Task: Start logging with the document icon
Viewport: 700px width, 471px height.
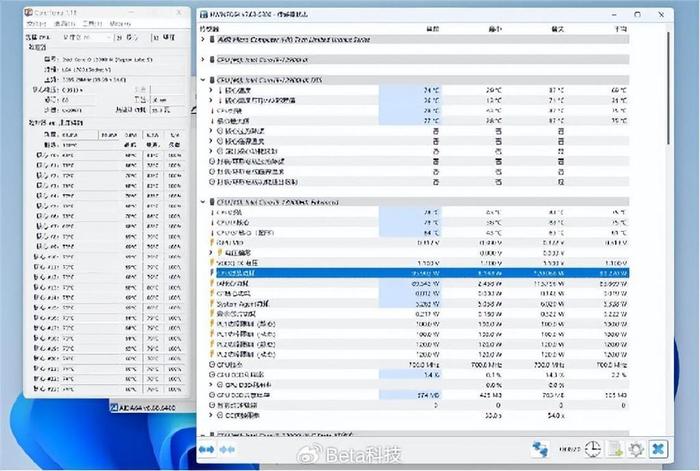Action: (x=615, y=449)
